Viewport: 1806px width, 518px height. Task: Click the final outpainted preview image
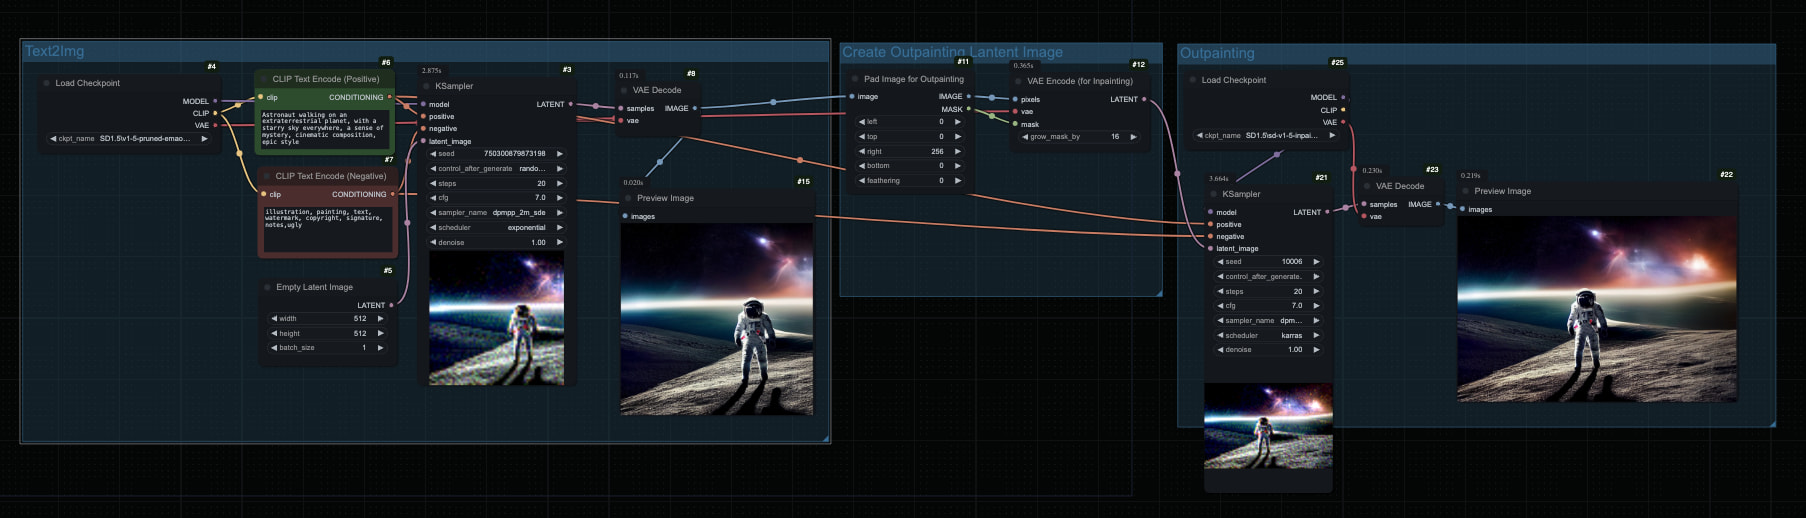pyautogui.click(x=1596, y=309)
